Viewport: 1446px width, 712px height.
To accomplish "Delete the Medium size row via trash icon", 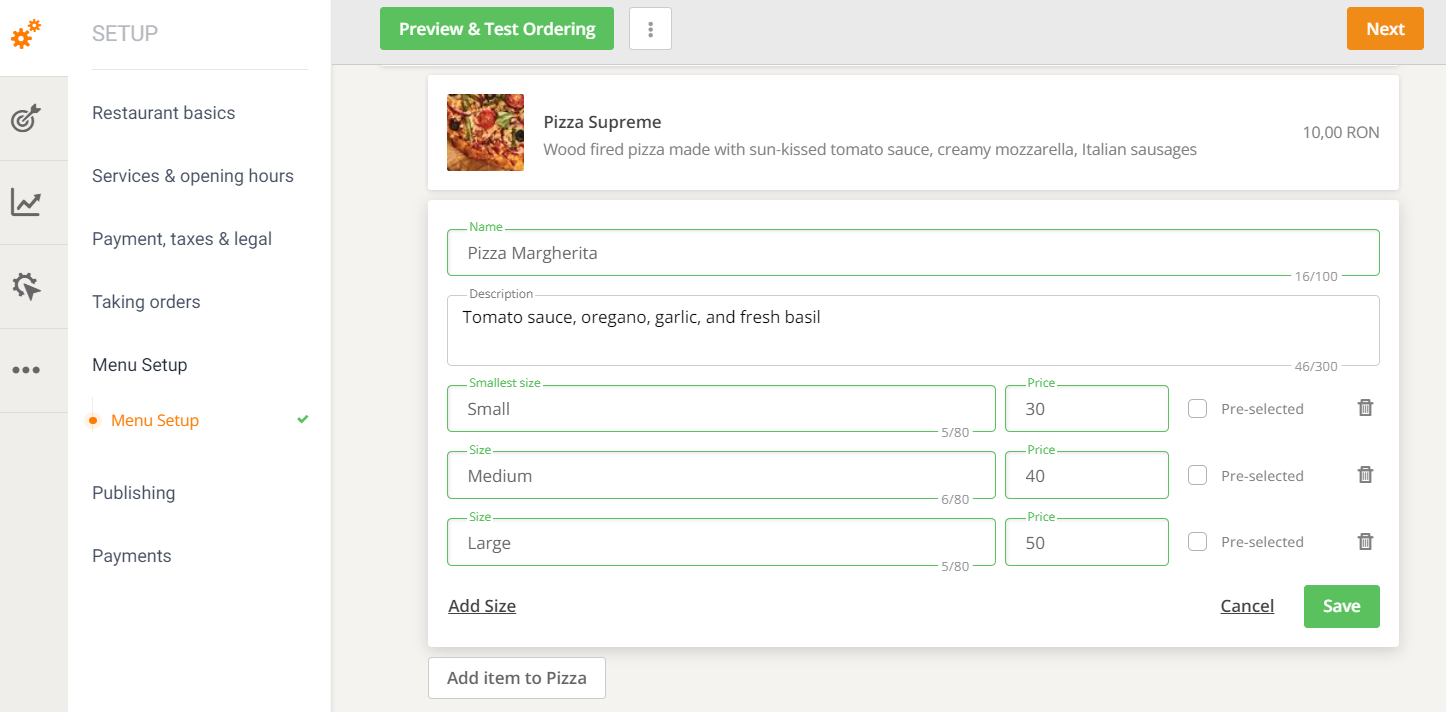I will [x=1364, y=474].
